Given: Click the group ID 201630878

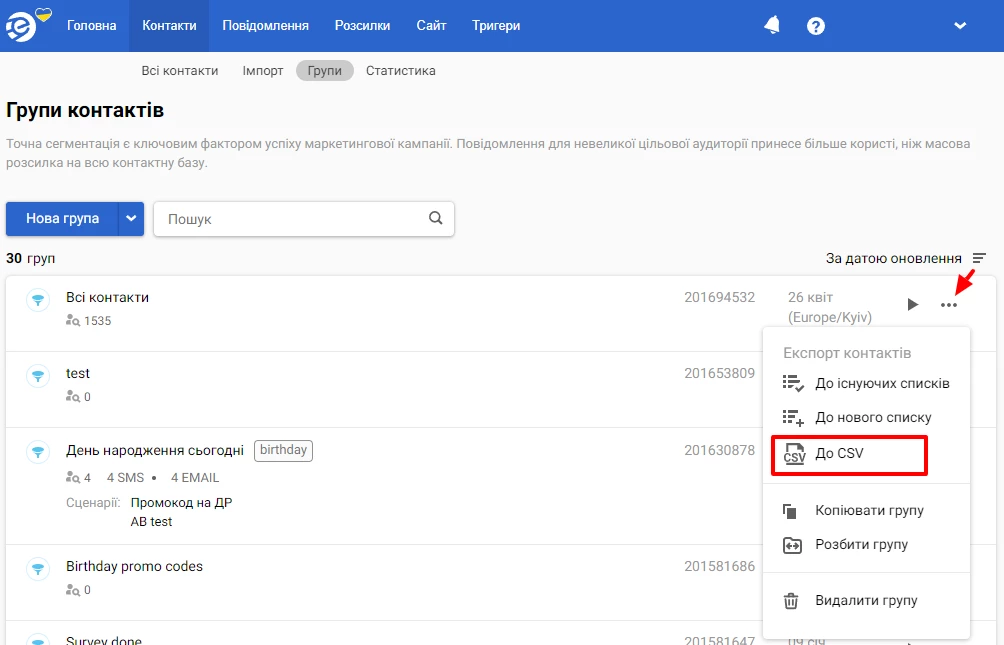Looking at the screenshot, I should (x=719, y=450).
